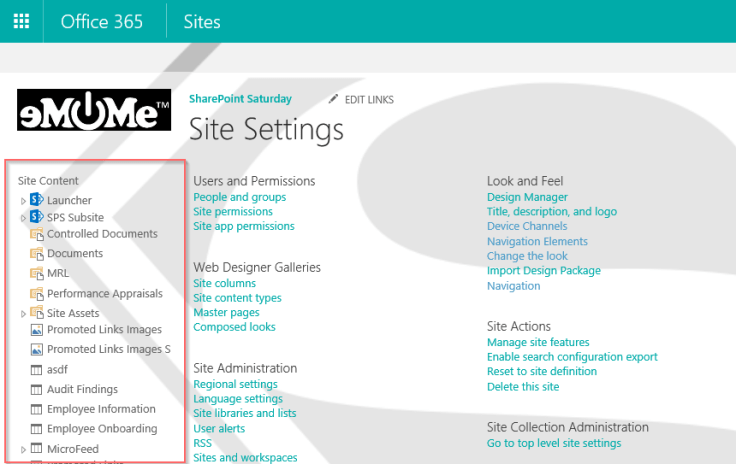Viewport: 736px width, 464px height.
Task: Select the asdf list in tree
Action: point(57,370)
